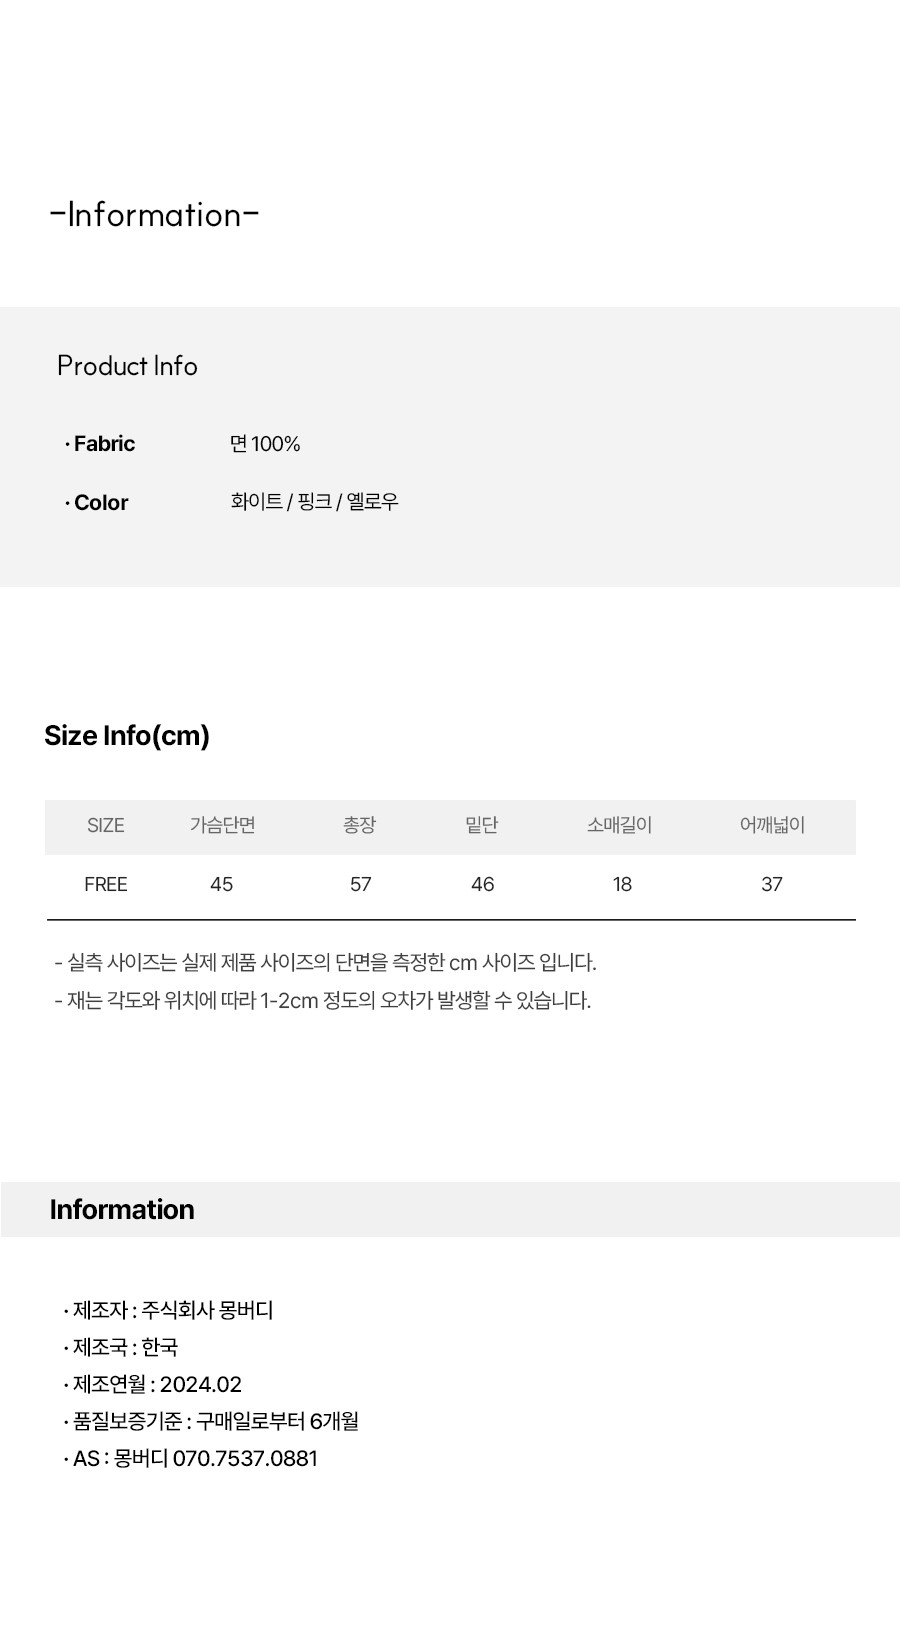
Task: Click the Information section header bar
Action: tap(450, 1210)
